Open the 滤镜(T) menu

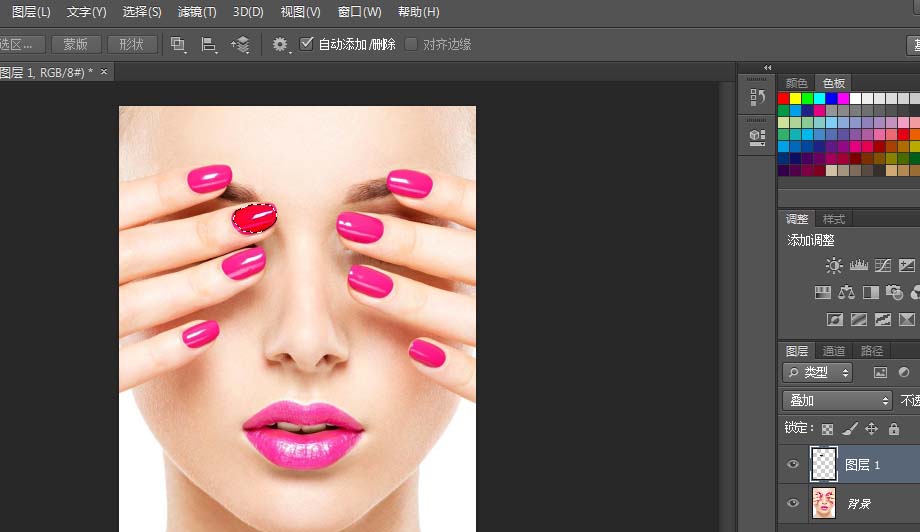(x=197, y=12)
